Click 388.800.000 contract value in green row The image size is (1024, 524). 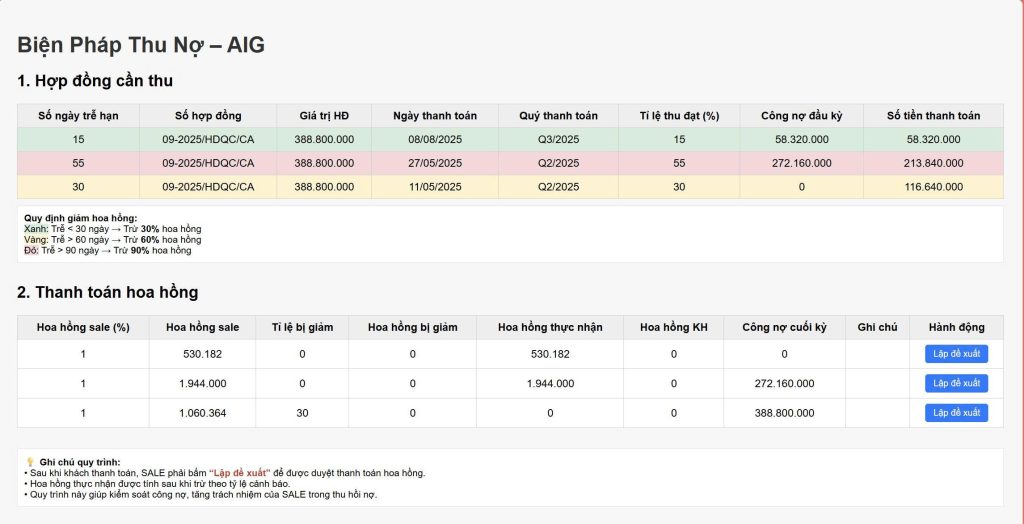click(x=324, y=139)
